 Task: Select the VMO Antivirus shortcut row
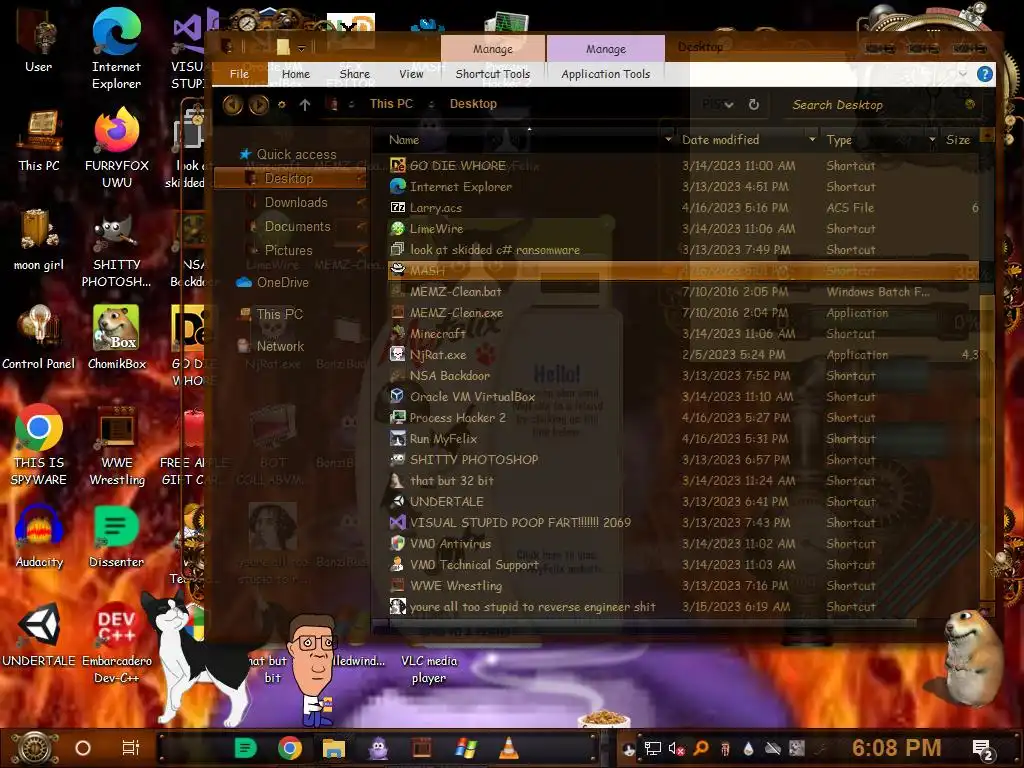point(683,543)
